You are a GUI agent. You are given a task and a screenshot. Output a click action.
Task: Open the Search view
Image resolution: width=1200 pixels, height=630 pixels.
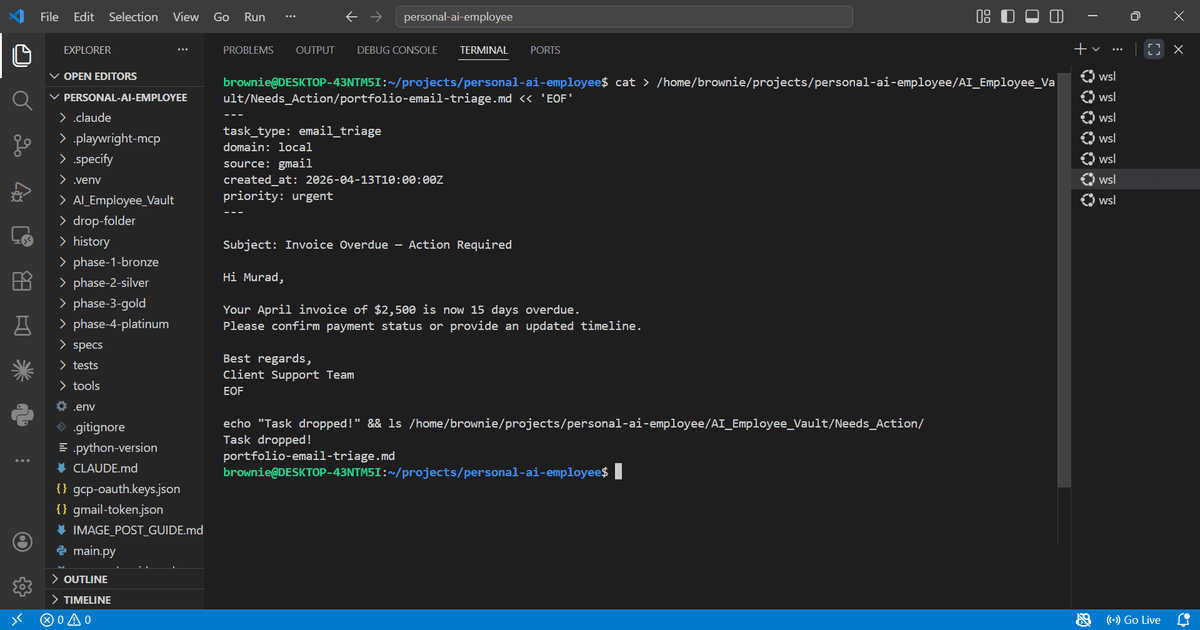click(x=22, y=100)
